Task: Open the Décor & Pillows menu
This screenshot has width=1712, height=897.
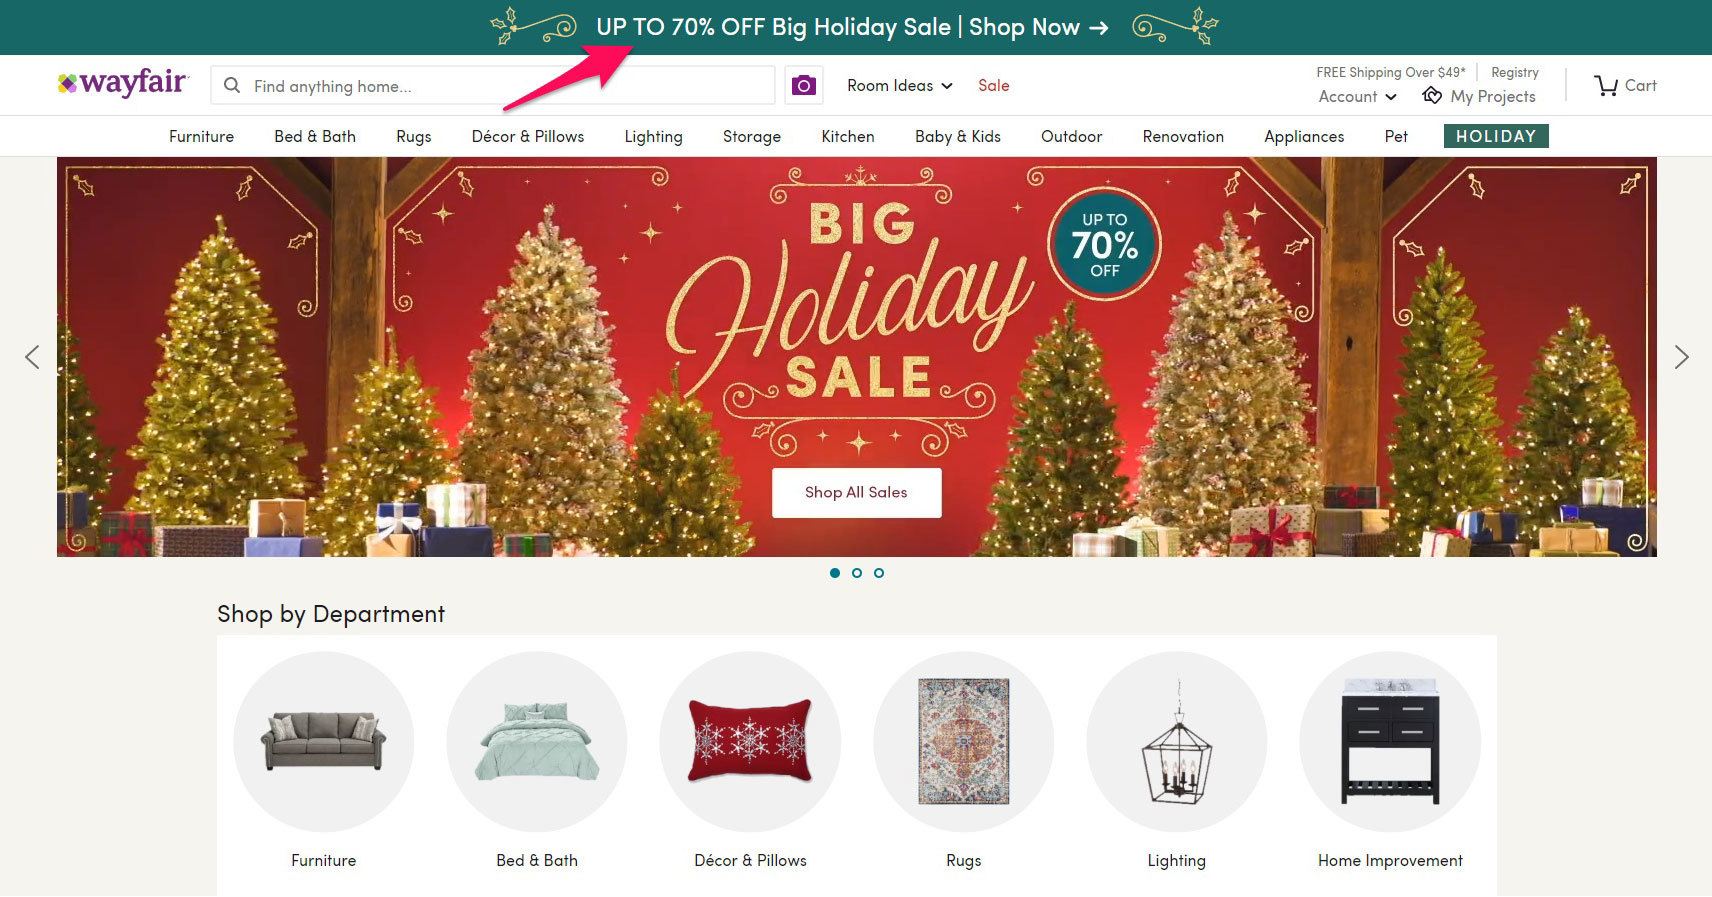Action: [528, 136]
